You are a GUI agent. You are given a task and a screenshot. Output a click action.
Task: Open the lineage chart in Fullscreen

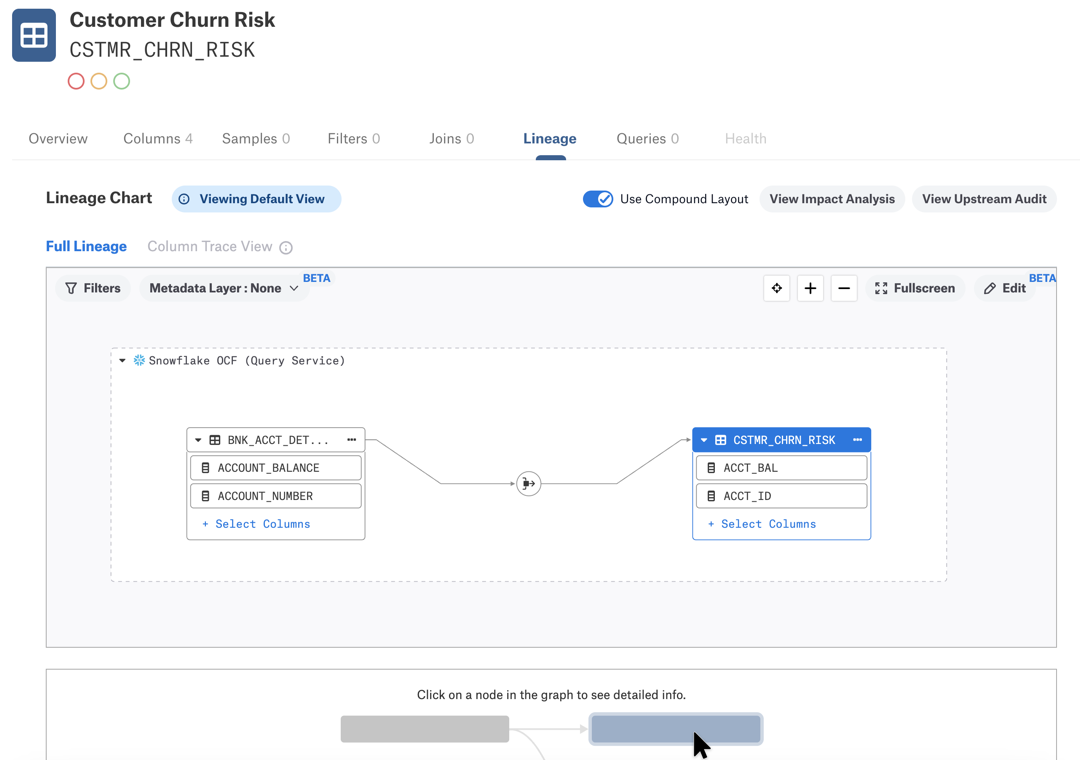click(915, 288)
